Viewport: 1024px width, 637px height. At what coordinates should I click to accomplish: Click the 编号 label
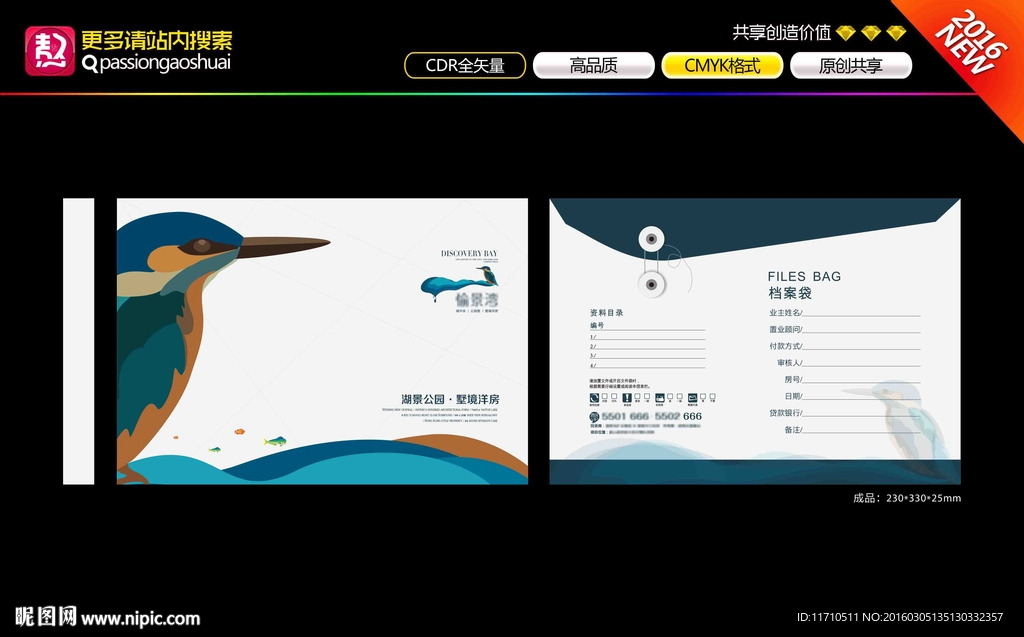coord(597,325)
